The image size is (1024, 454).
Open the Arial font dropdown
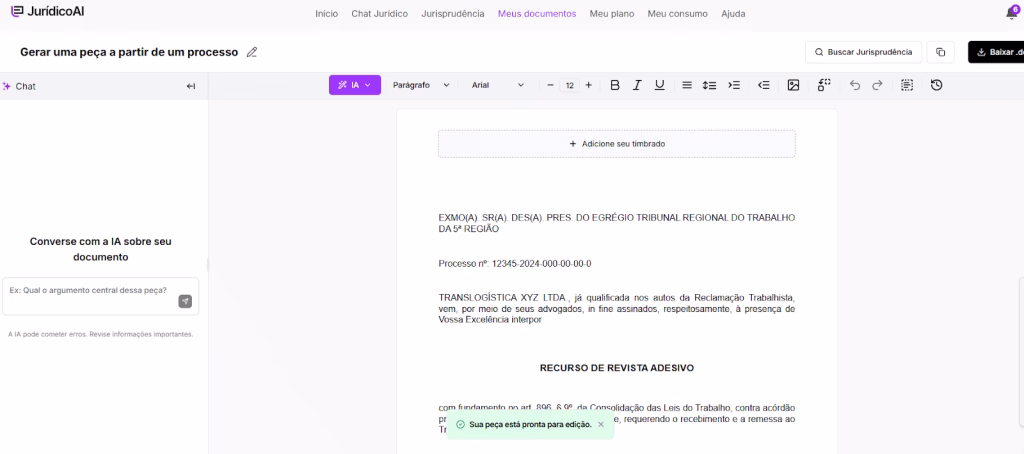498,85
